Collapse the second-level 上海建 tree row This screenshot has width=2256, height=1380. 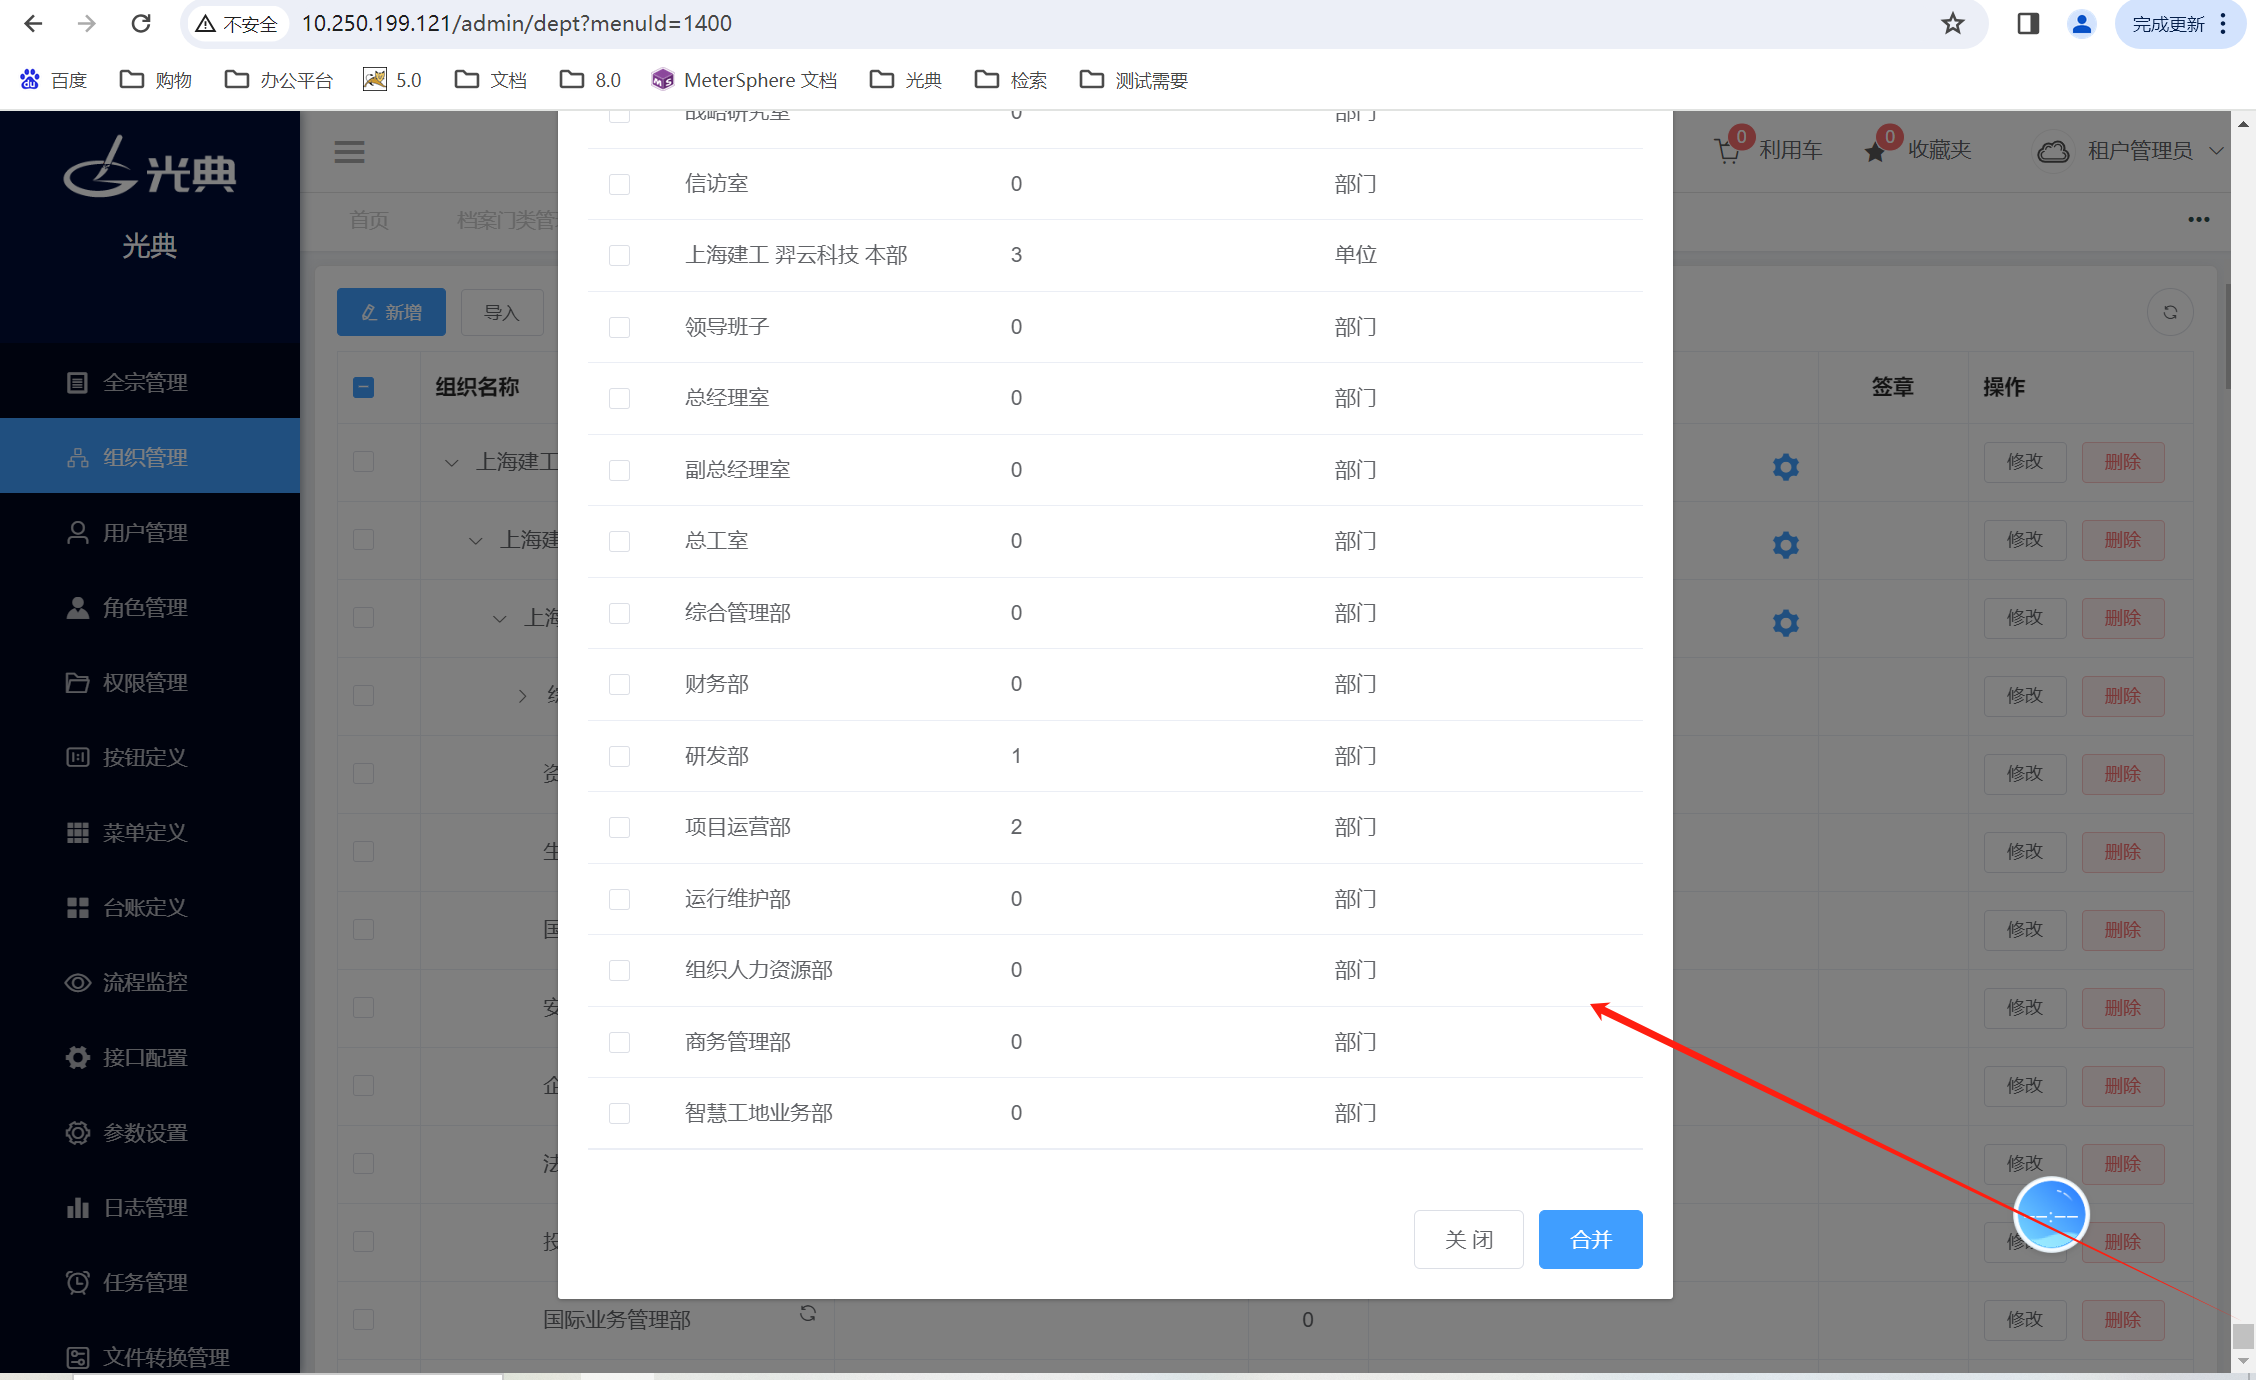pyautogui.click(x=476, y=540)
